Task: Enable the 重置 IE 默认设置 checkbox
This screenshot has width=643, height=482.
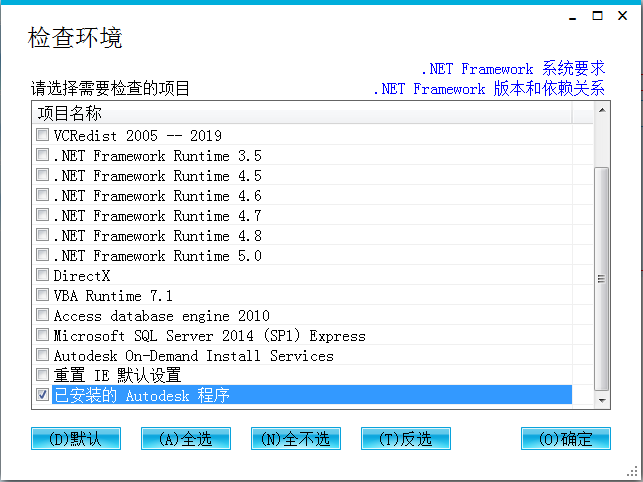Action: click(42, 375)
